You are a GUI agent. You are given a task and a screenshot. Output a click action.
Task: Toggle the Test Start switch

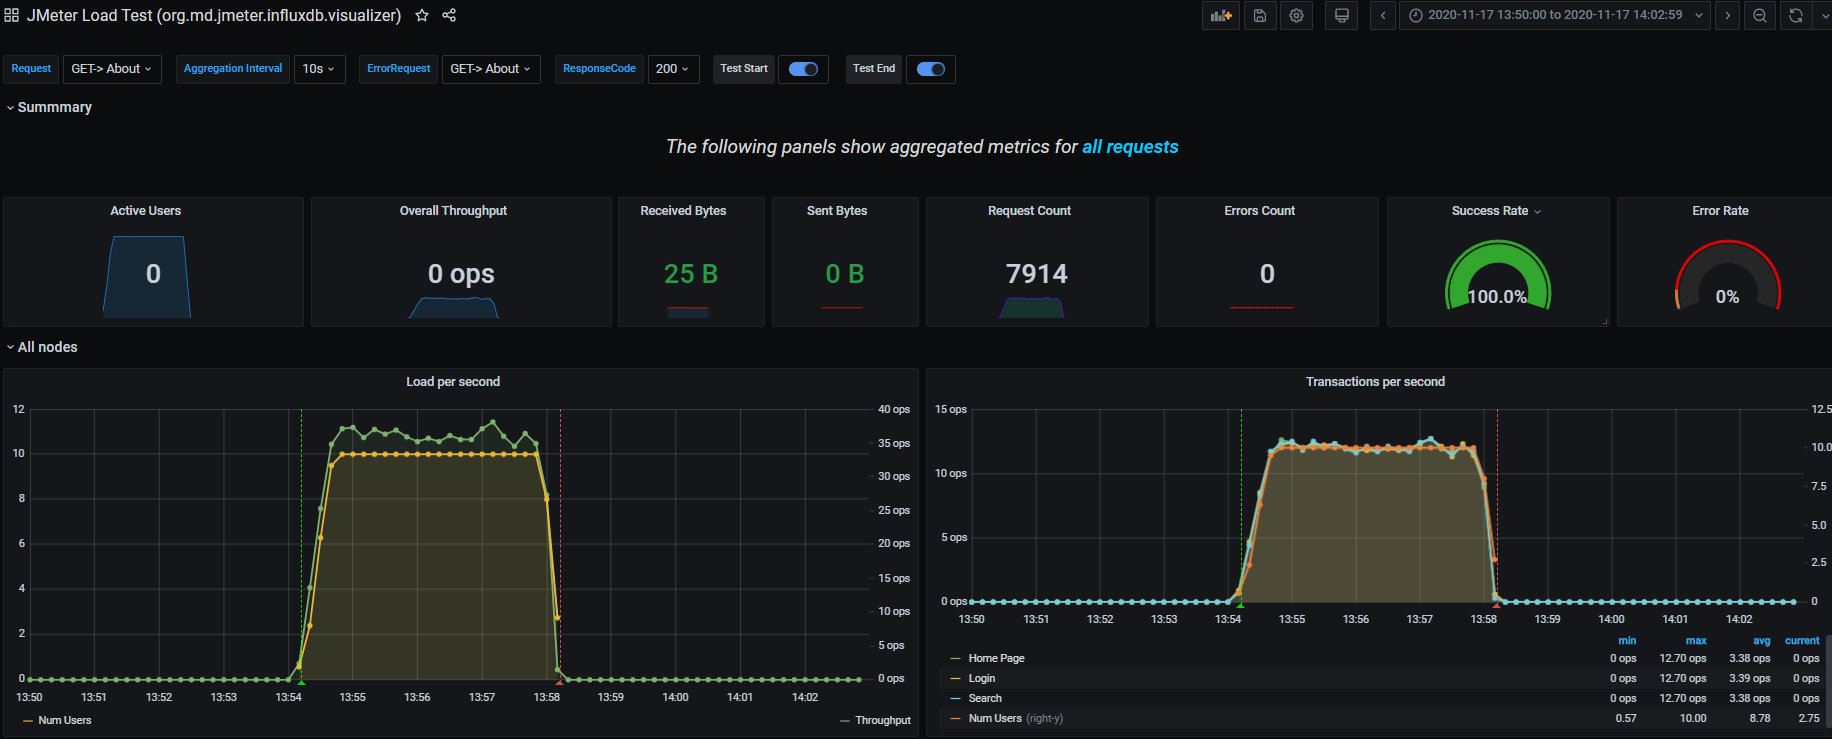(x=803, y=69)
